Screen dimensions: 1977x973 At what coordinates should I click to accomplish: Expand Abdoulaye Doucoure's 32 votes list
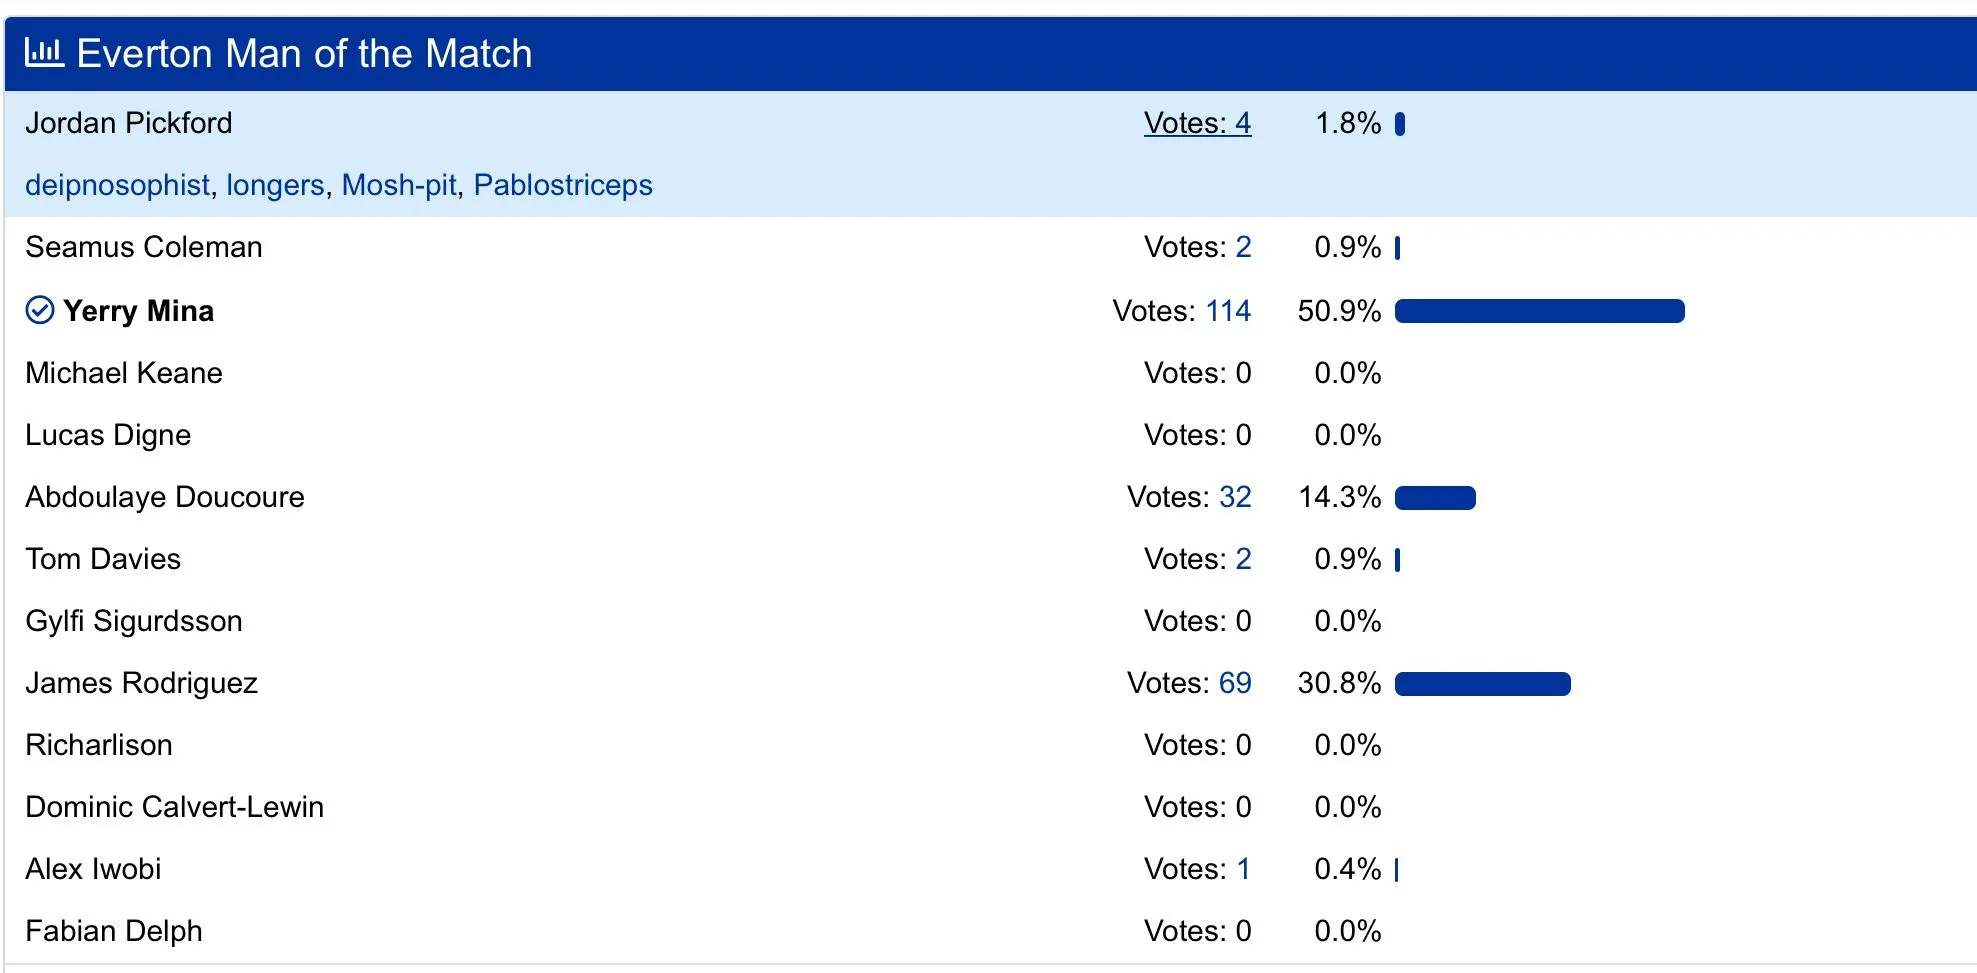[x=1235, y=497]
